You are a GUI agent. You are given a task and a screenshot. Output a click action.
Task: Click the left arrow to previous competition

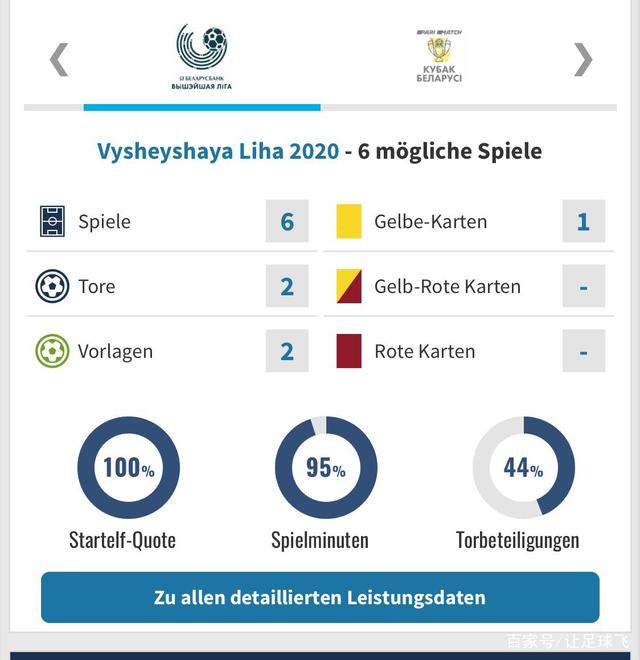59,59
